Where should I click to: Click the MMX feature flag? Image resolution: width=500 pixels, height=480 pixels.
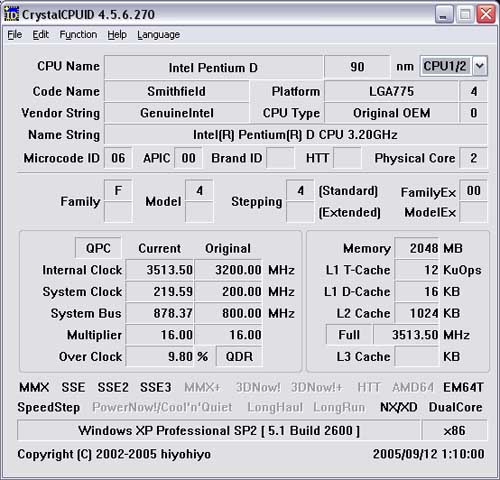point(34,387)
